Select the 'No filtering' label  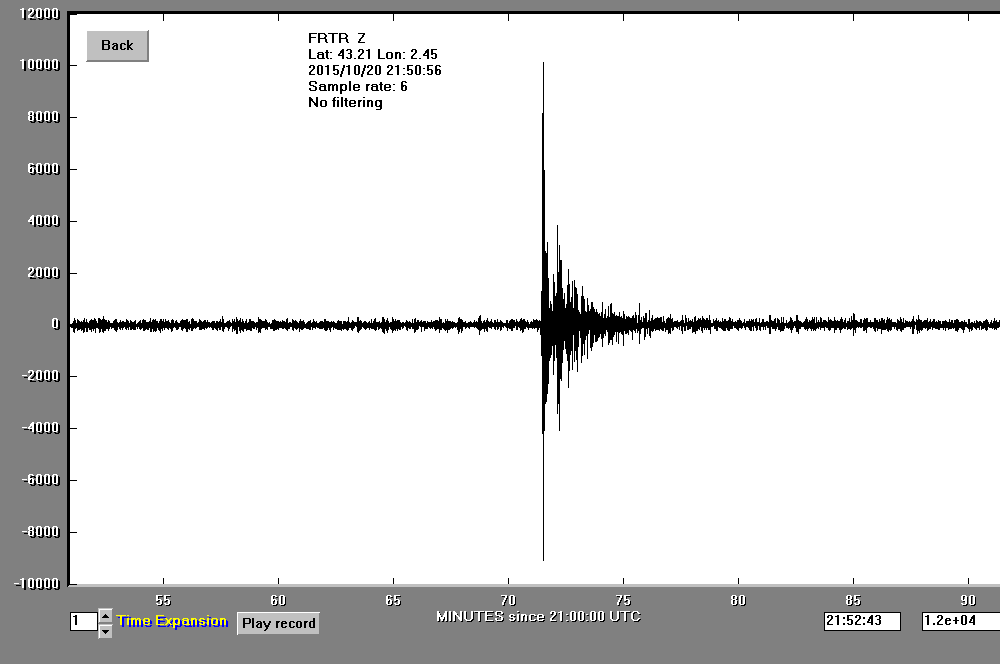[345, 103]
